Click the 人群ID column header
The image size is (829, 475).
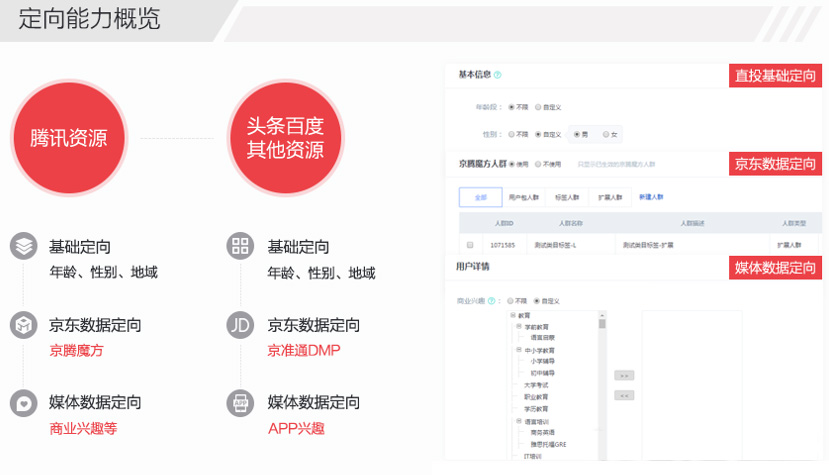504,223
